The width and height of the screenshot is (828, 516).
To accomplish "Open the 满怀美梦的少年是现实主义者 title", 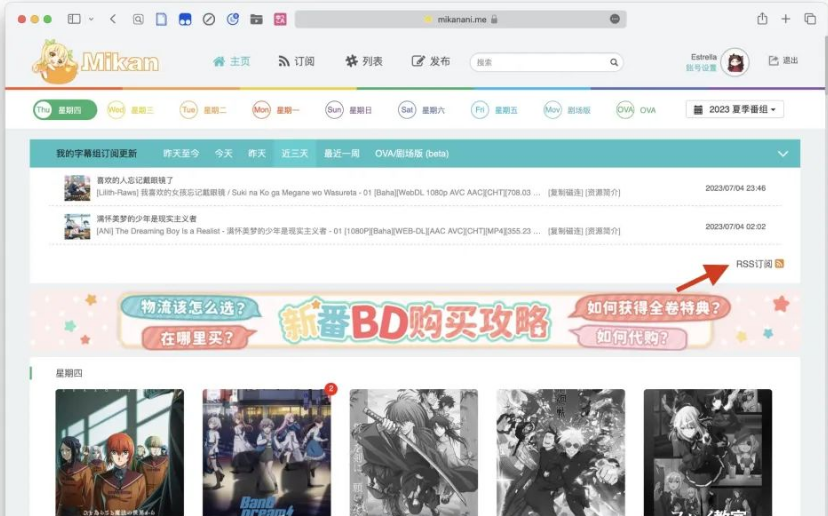I will (x=146, y=219).
